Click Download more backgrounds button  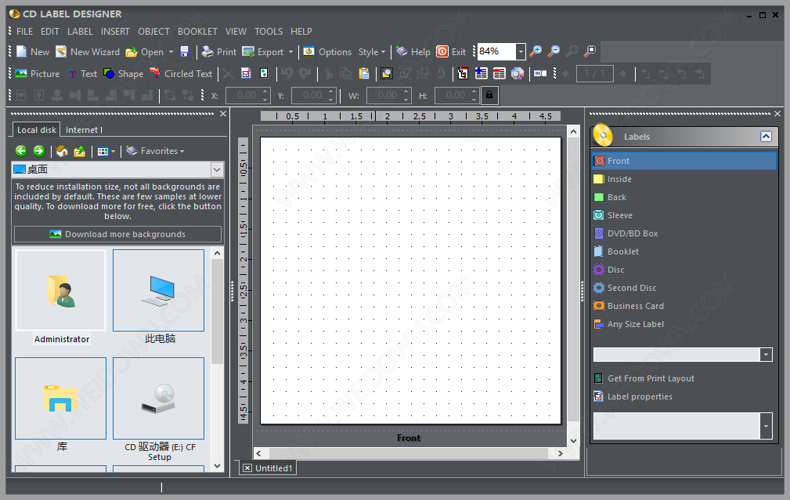(118, 234)
